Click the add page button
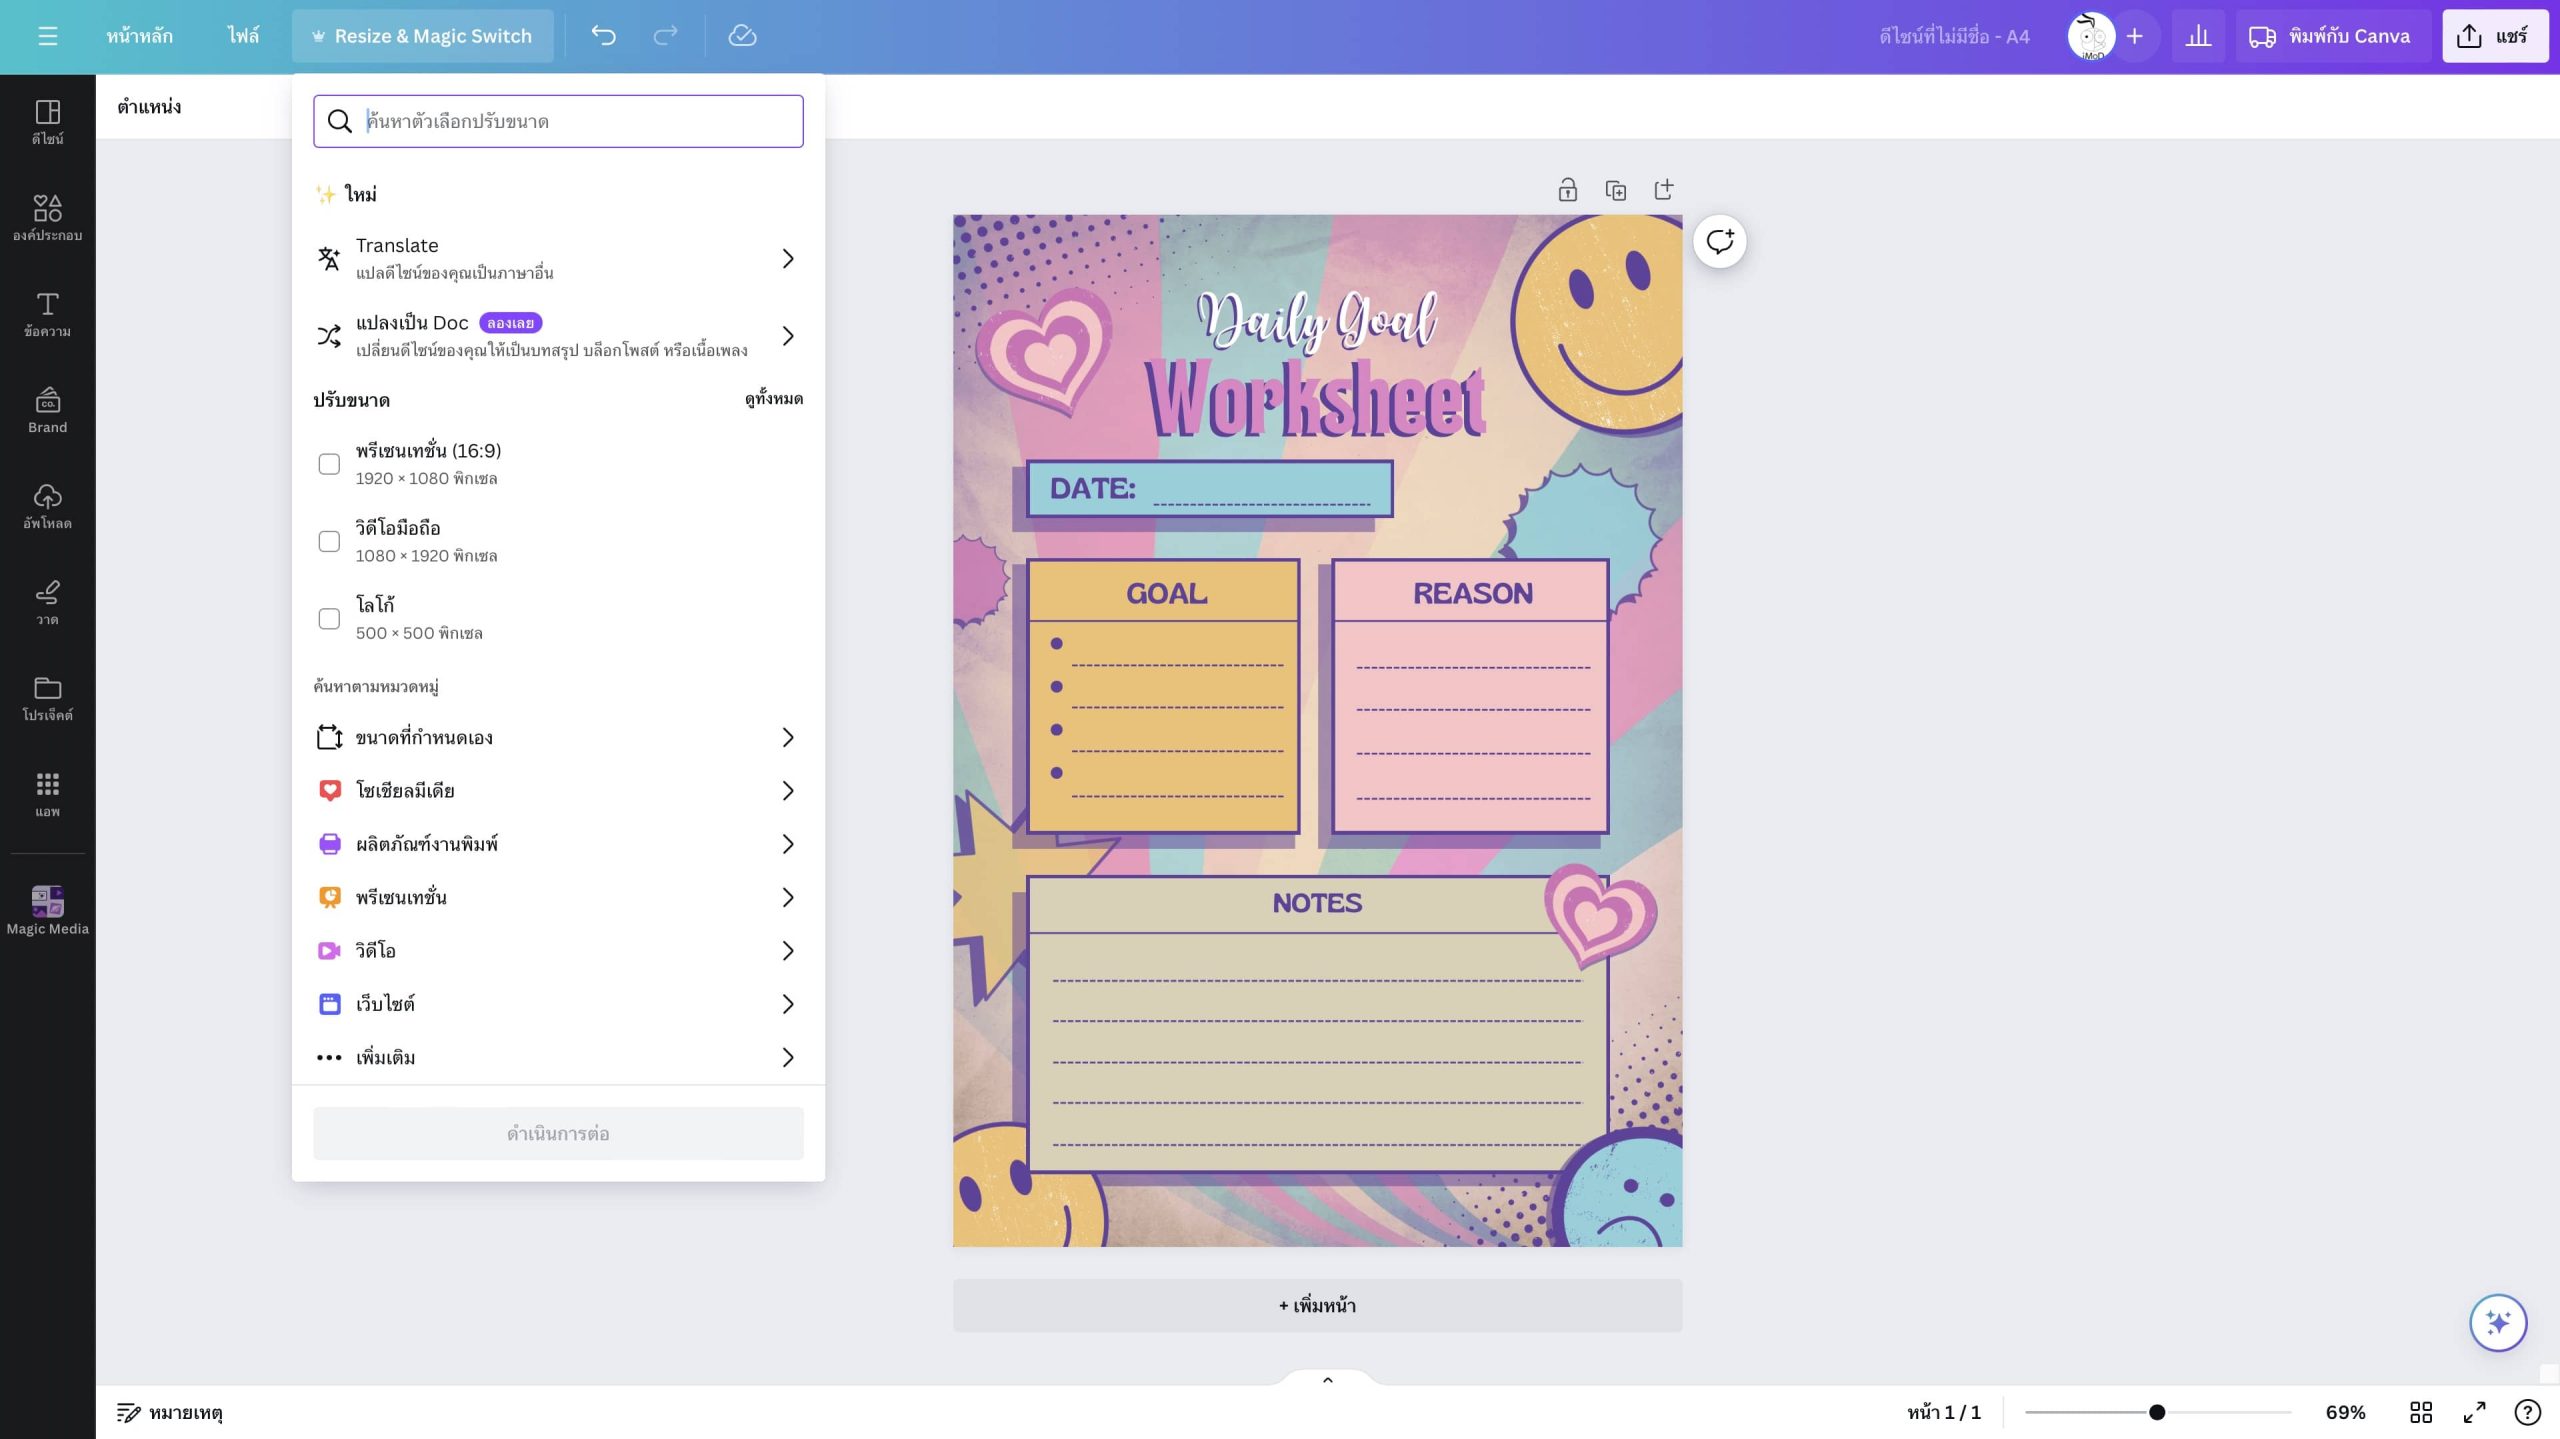2560x1439 pixels. tap(1317, 1305)
